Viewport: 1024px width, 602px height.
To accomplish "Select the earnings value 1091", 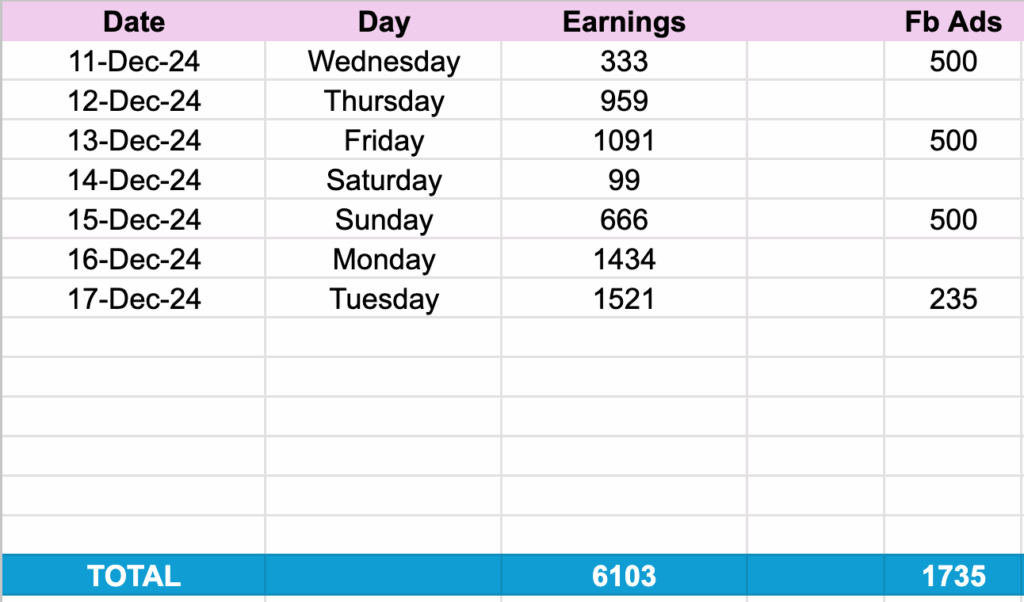I will (x=624, y=141).
